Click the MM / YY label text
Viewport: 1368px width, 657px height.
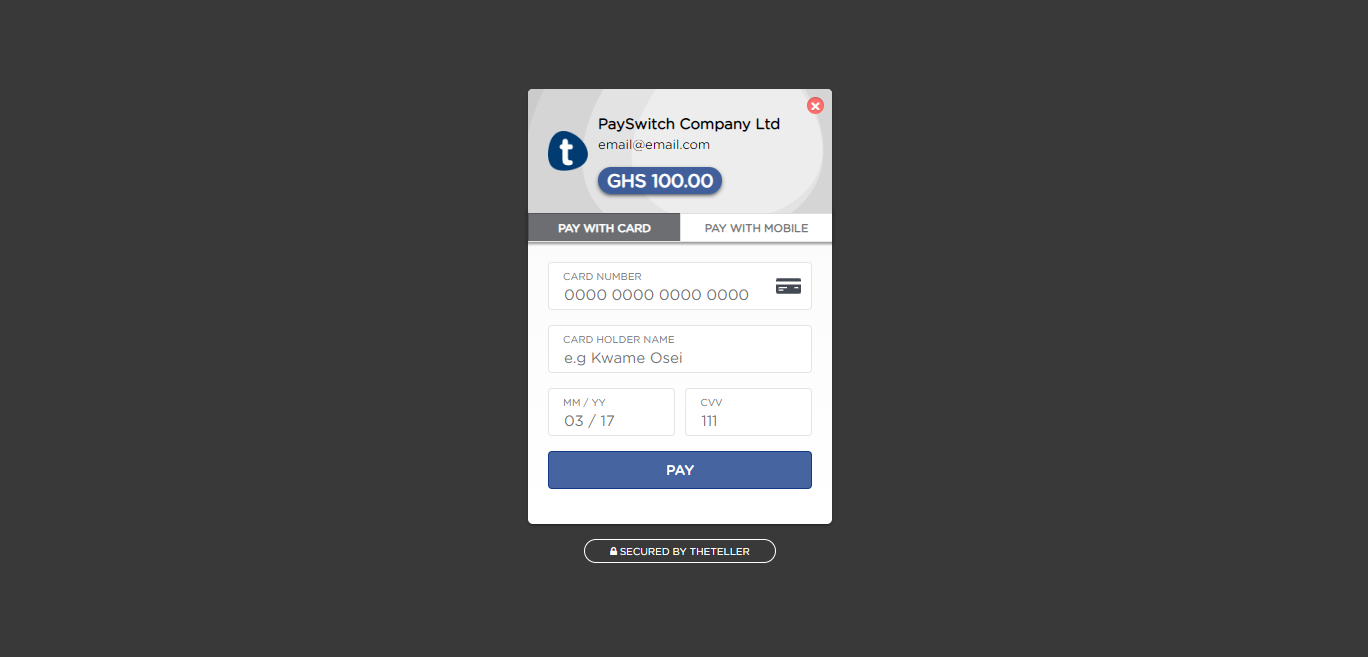(584, 402)
